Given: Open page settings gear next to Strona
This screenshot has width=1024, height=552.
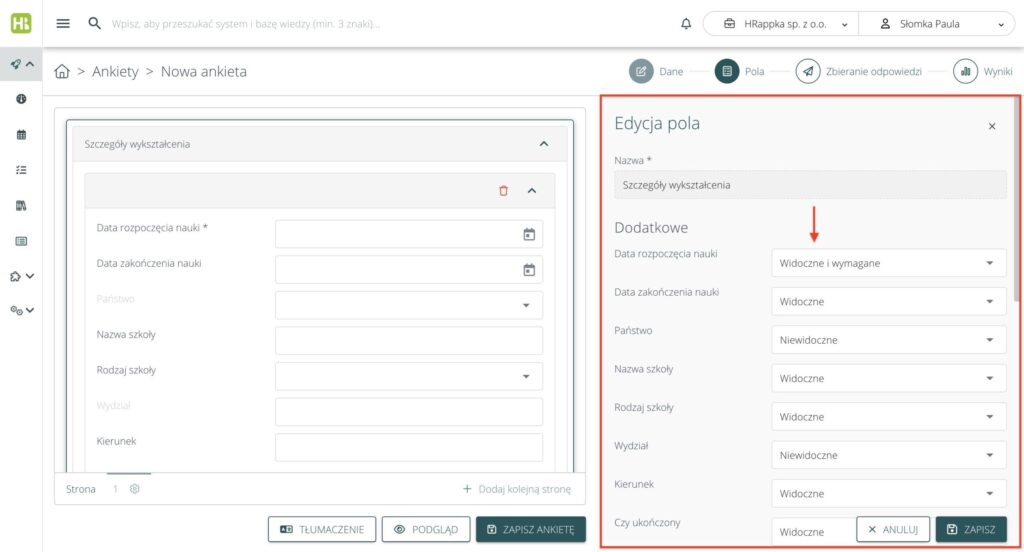Looking at the screenshot, I should pyautogui.click(x=134, y=489).
